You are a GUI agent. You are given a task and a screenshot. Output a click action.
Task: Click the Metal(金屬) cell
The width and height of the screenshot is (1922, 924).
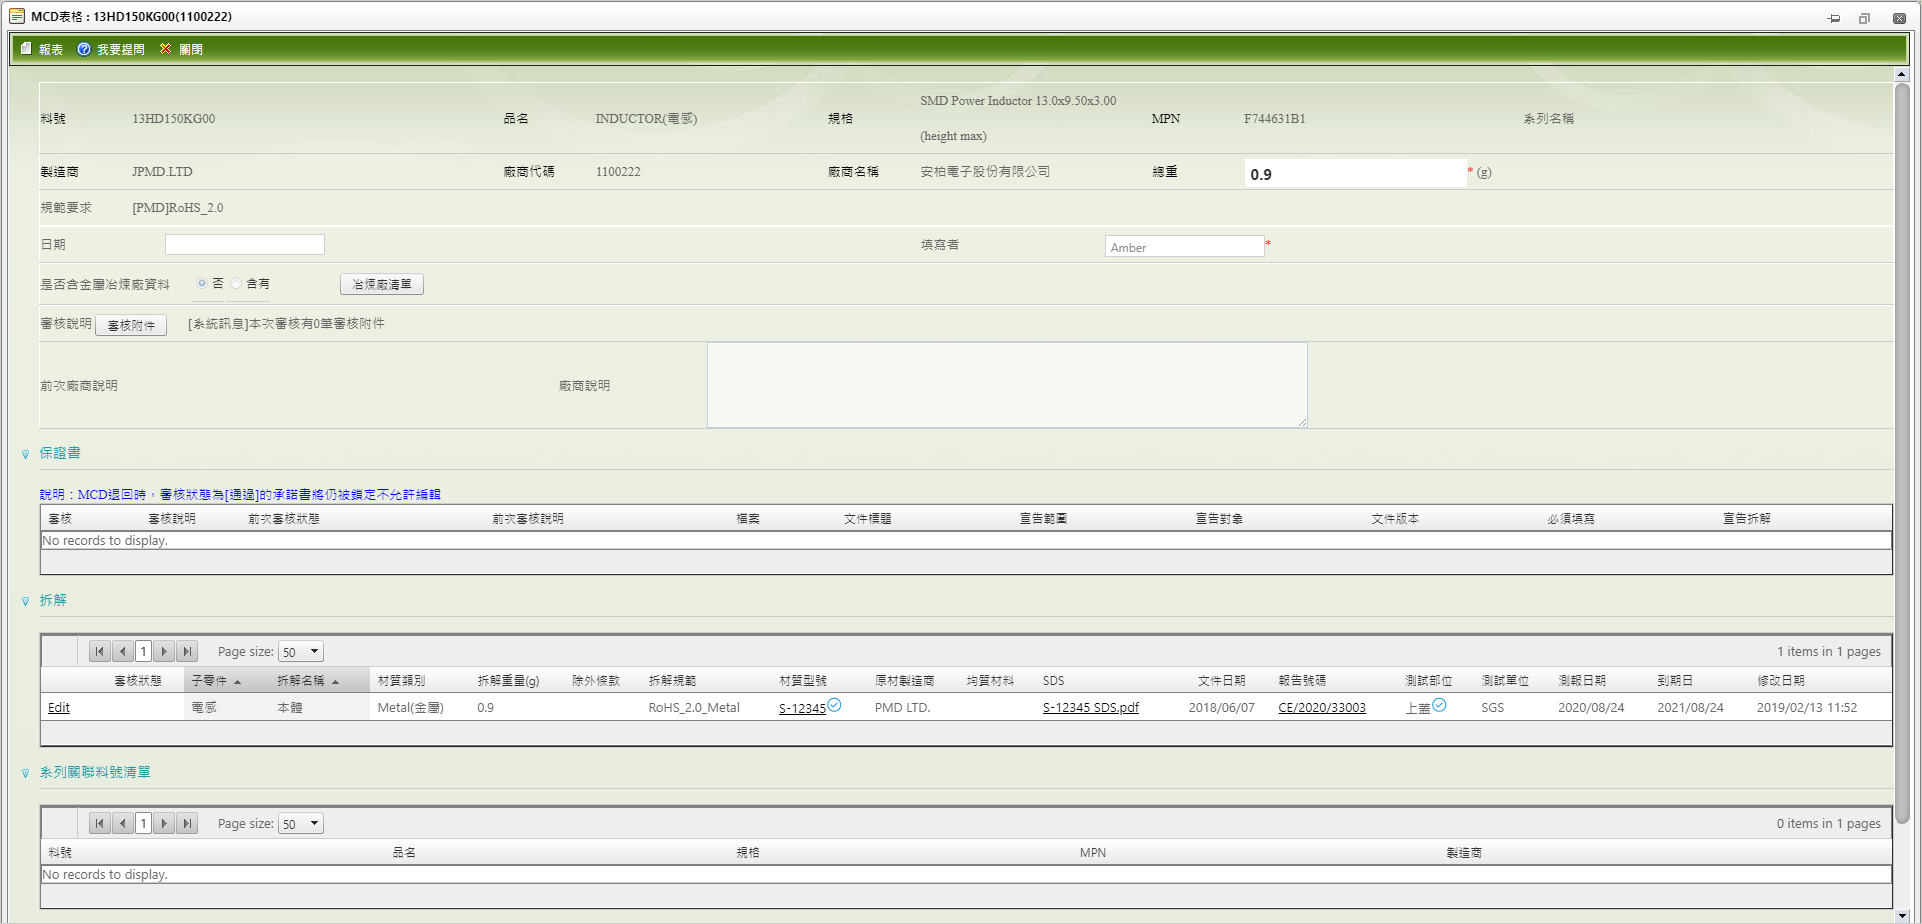pos(410,707)
